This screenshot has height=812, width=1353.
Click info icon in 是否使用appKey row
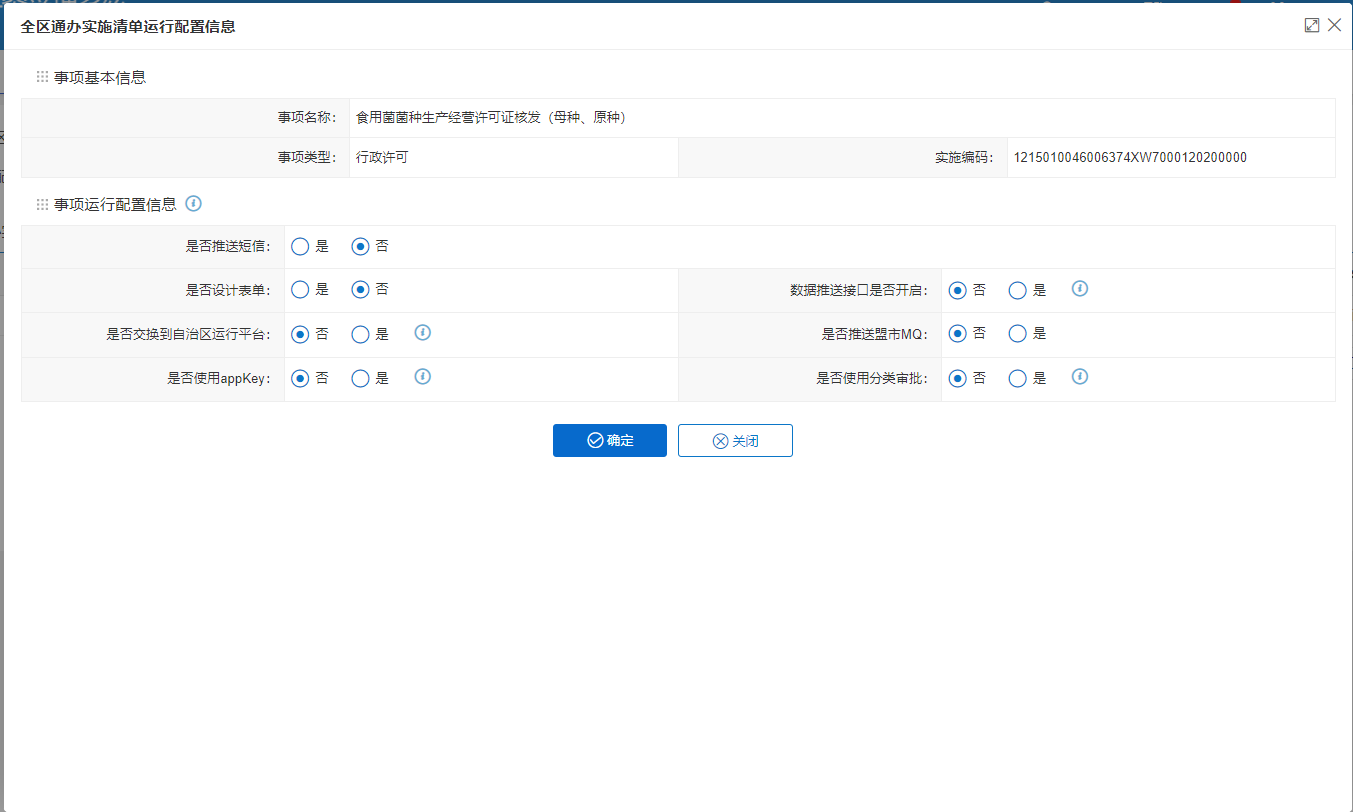[x=423, y=377]
